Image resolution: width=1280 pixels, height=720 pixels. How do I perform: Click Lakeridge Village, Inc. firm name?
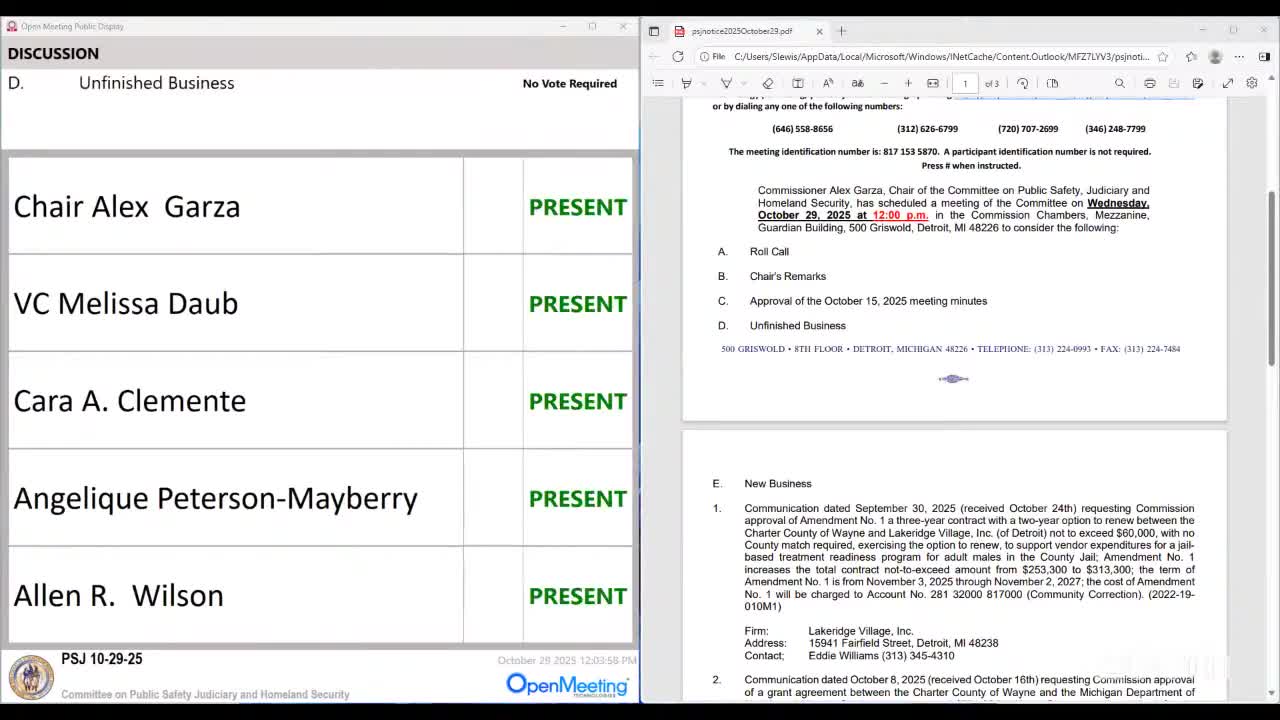point(861,631)
